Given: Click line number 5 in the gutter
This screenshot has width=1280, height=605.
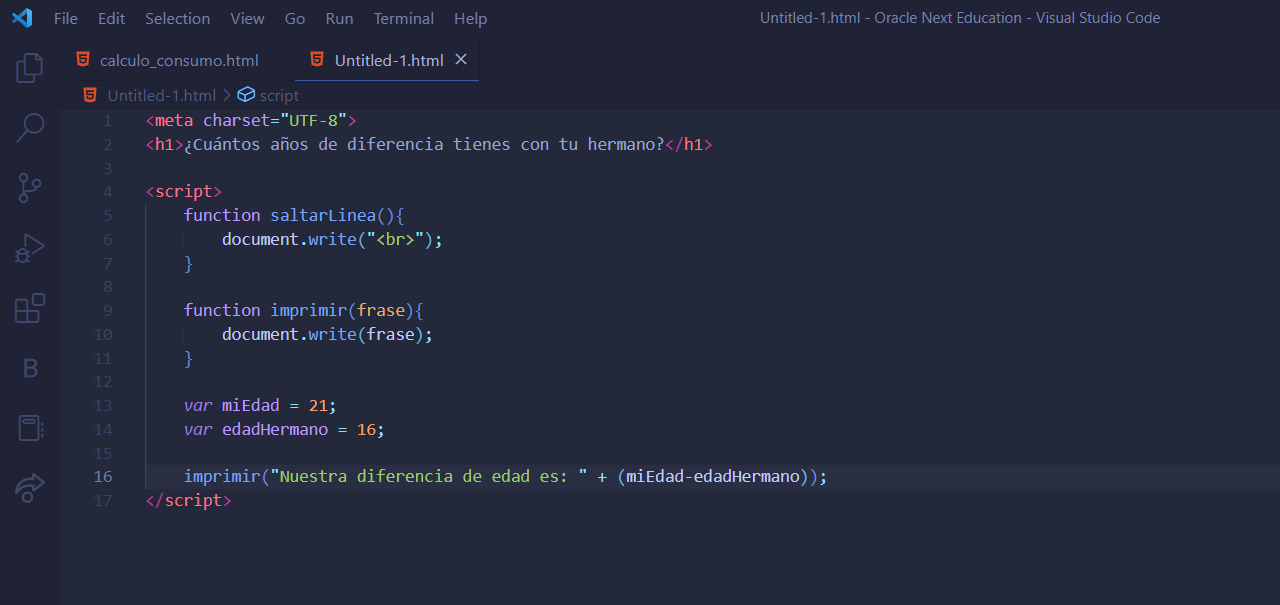Looking at the screenshot, I should 107,215.
